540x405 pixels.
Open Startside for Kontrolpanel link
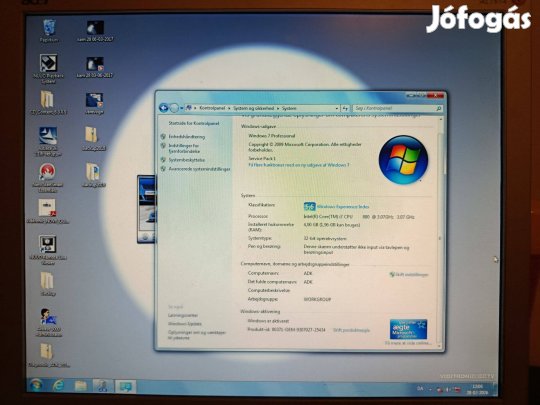[194, 123]
